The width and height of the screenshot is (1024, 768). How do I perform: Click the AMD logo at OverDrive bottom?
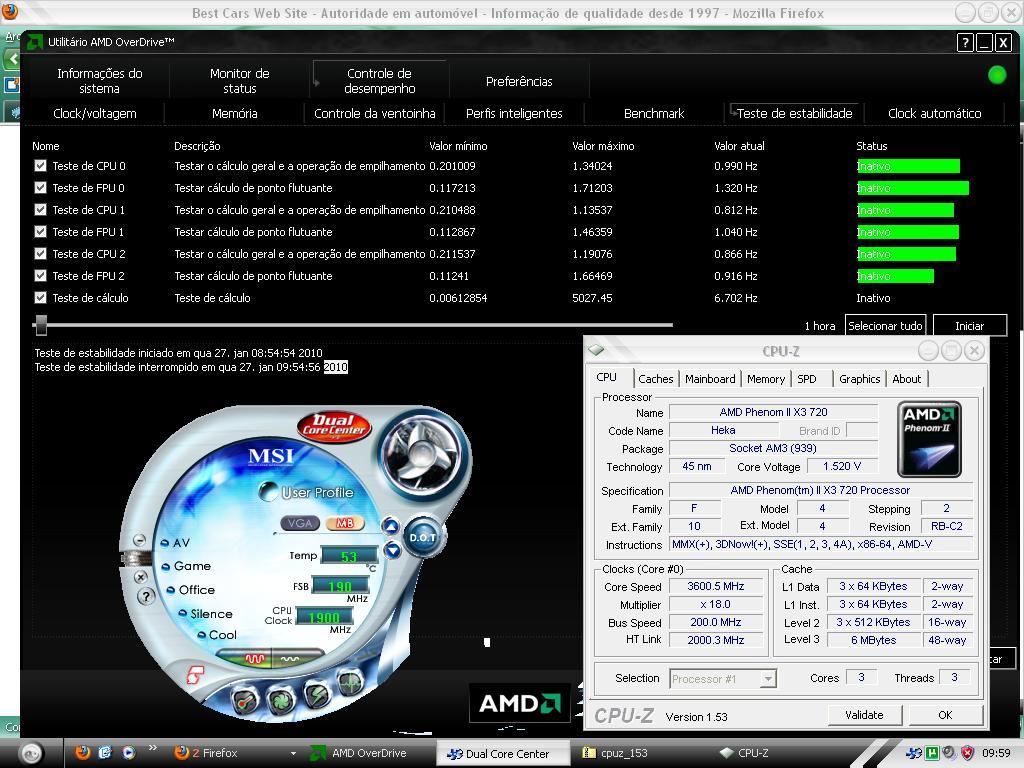coord(520,703)
